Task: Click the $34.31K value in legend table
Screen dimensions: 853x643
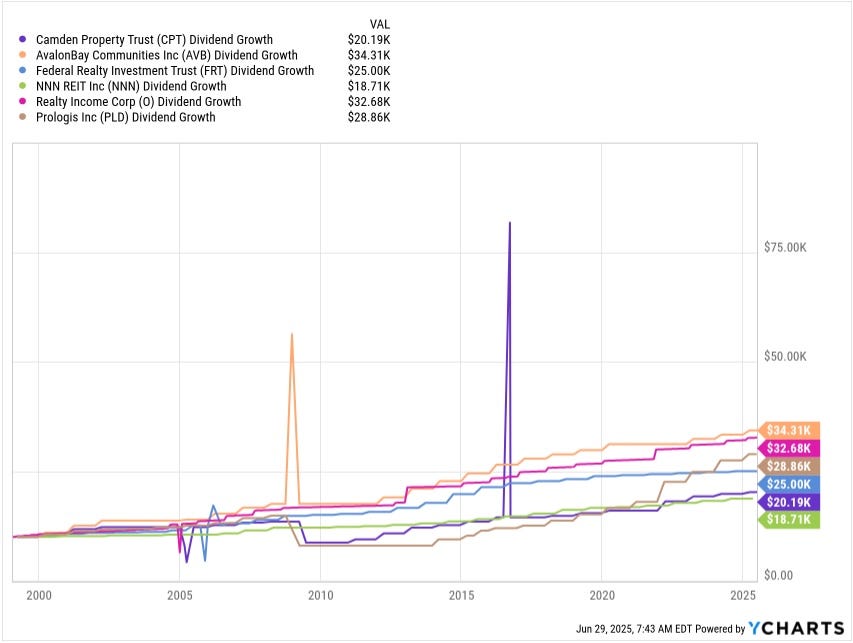Action: tap(369, 55)
